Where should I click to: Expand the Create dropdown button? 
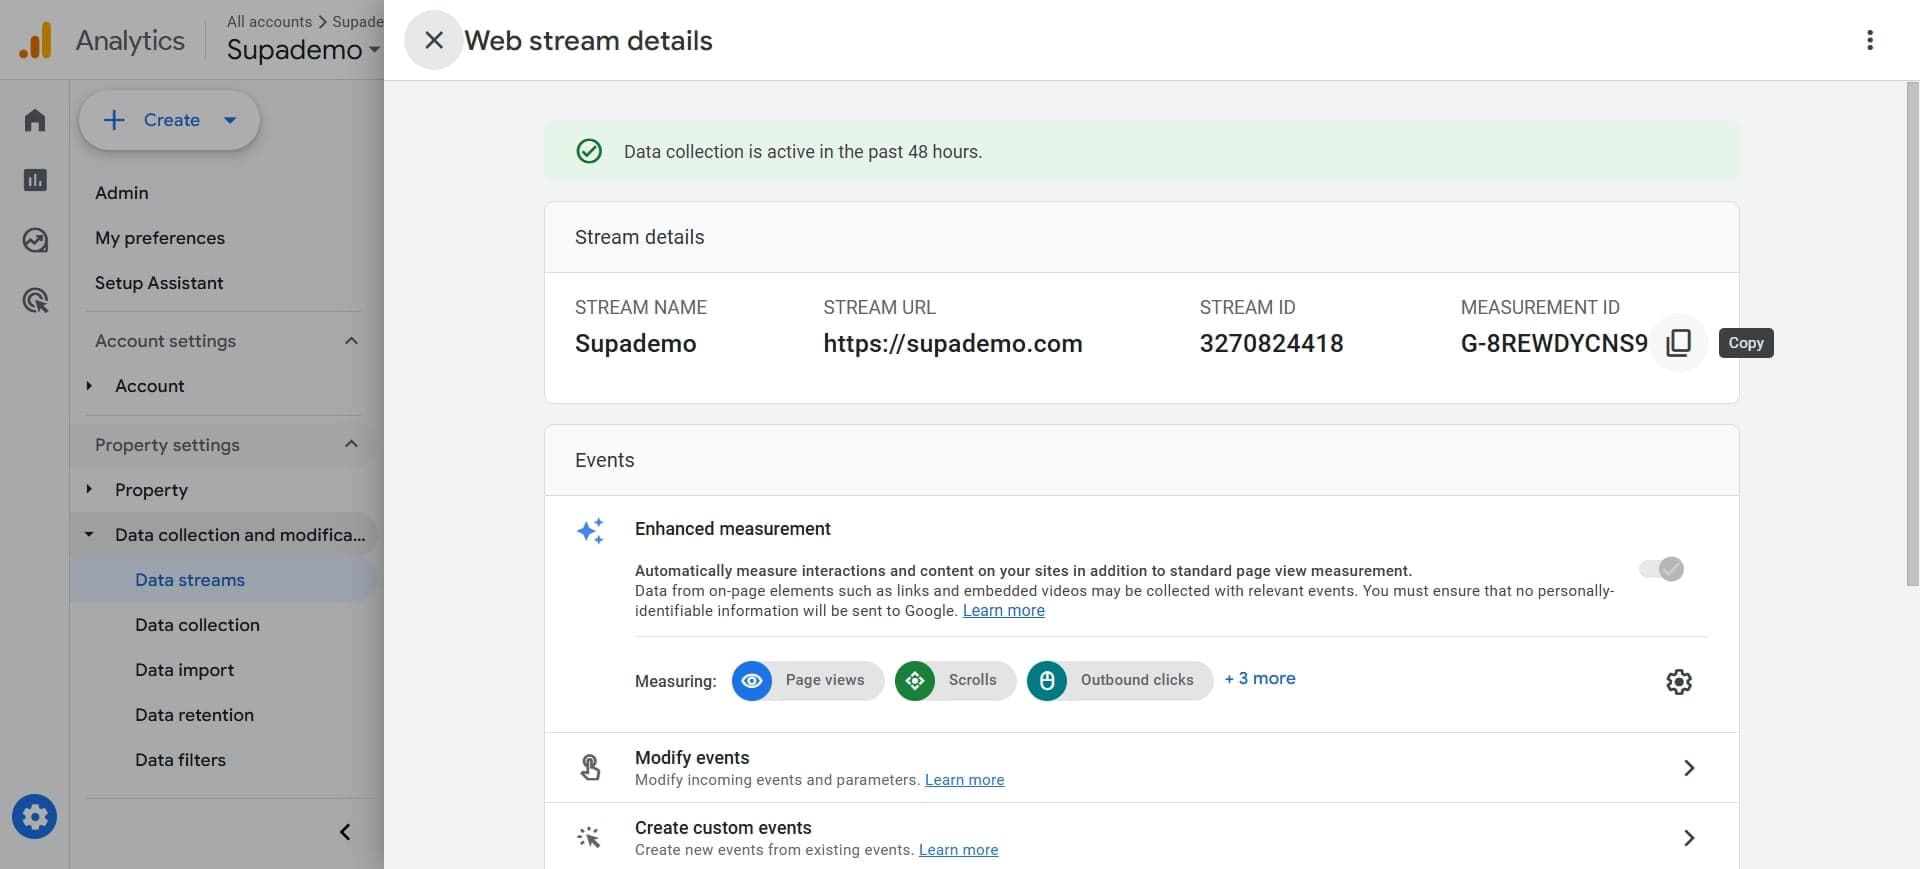click(230, 120)
